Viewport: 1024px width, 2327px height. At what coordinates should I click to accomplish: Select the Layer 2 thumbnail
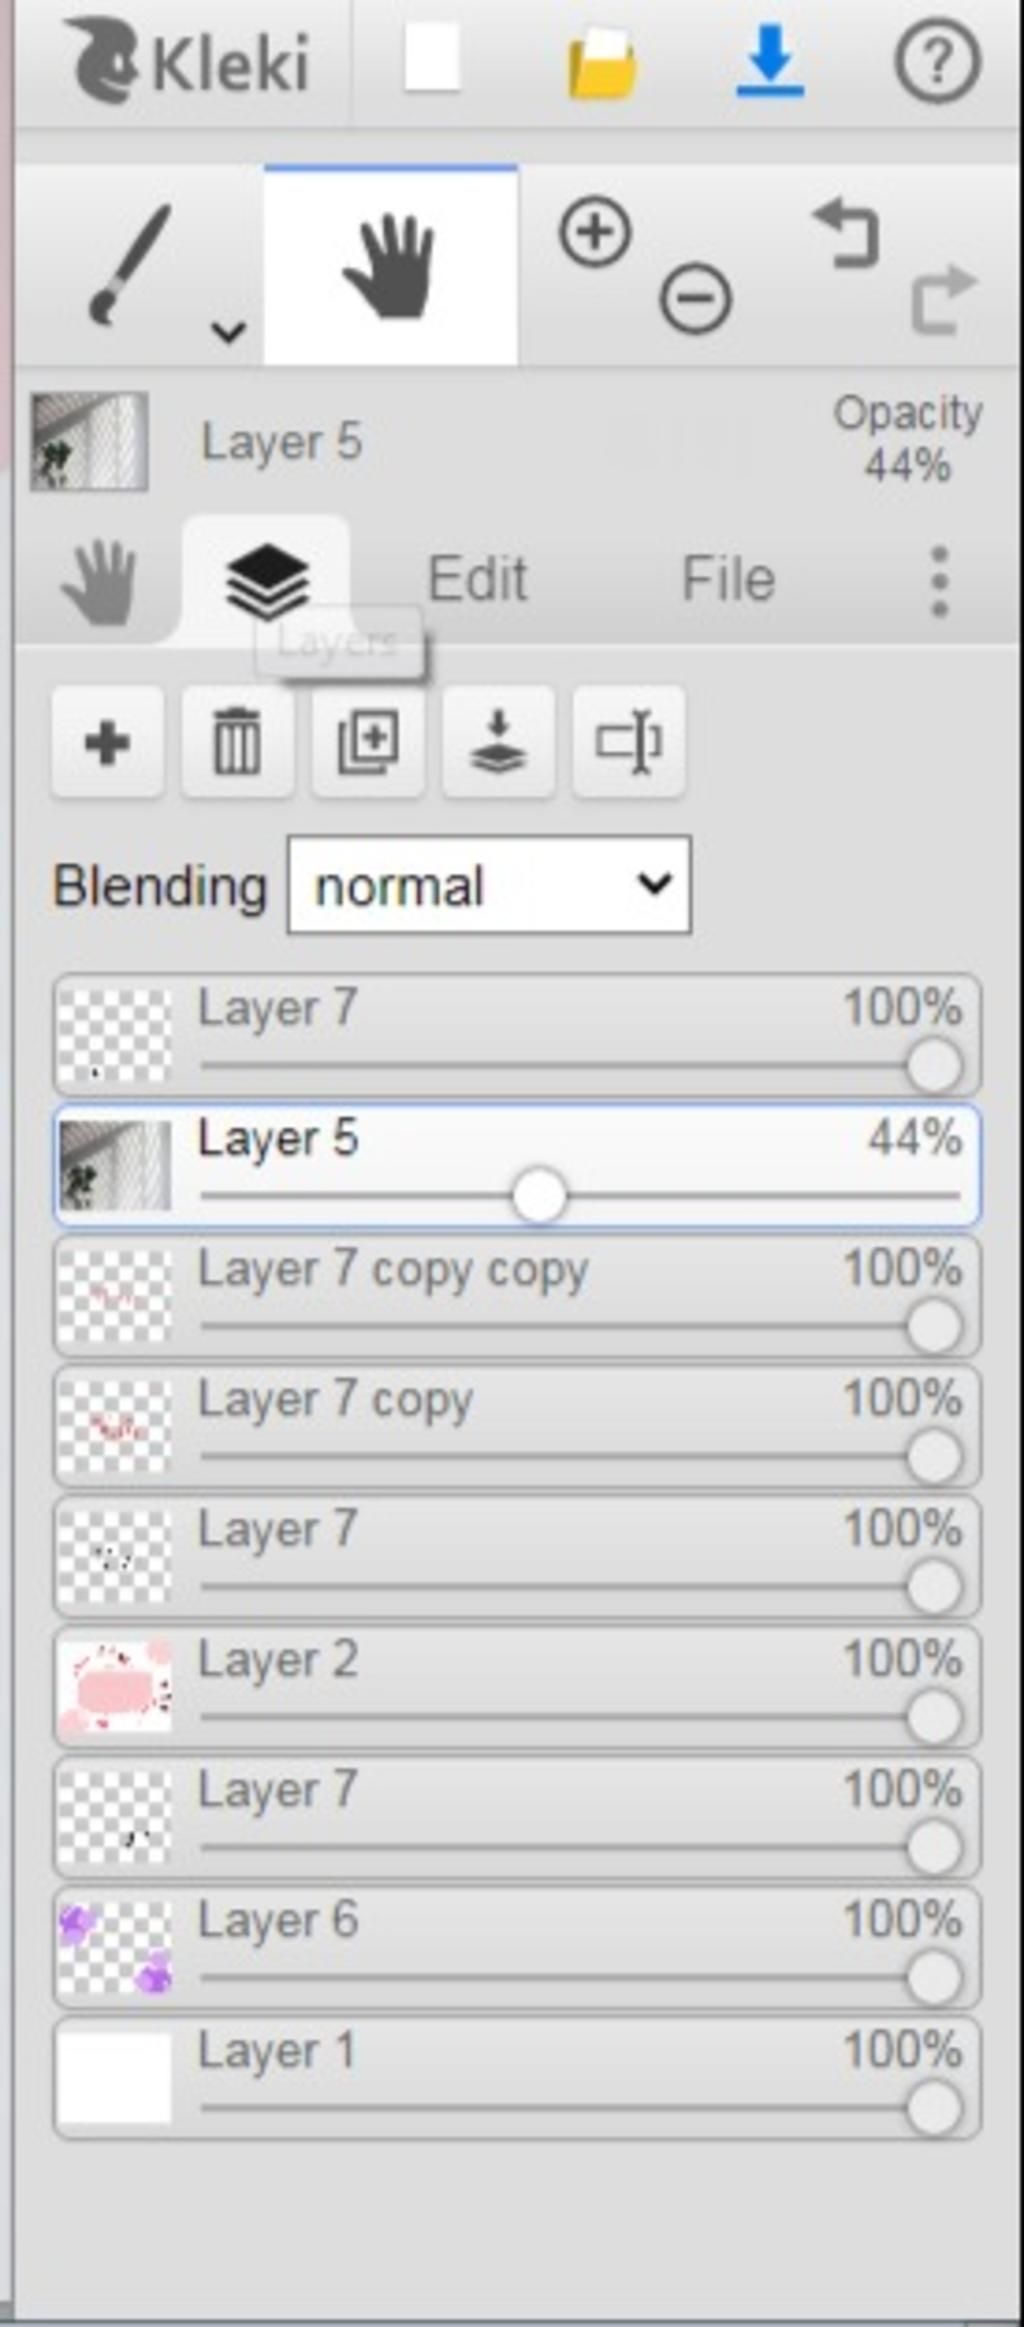114,1686
